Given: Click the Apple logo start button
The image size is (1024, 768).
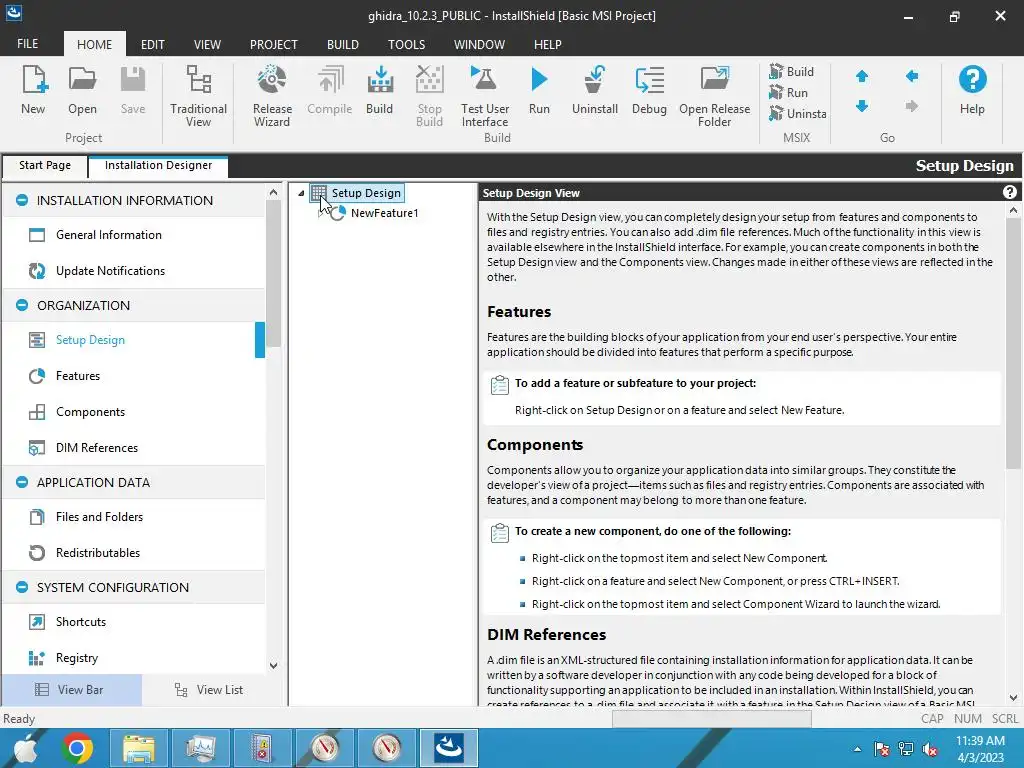Looking at the screenshot, I should [26, 748].
